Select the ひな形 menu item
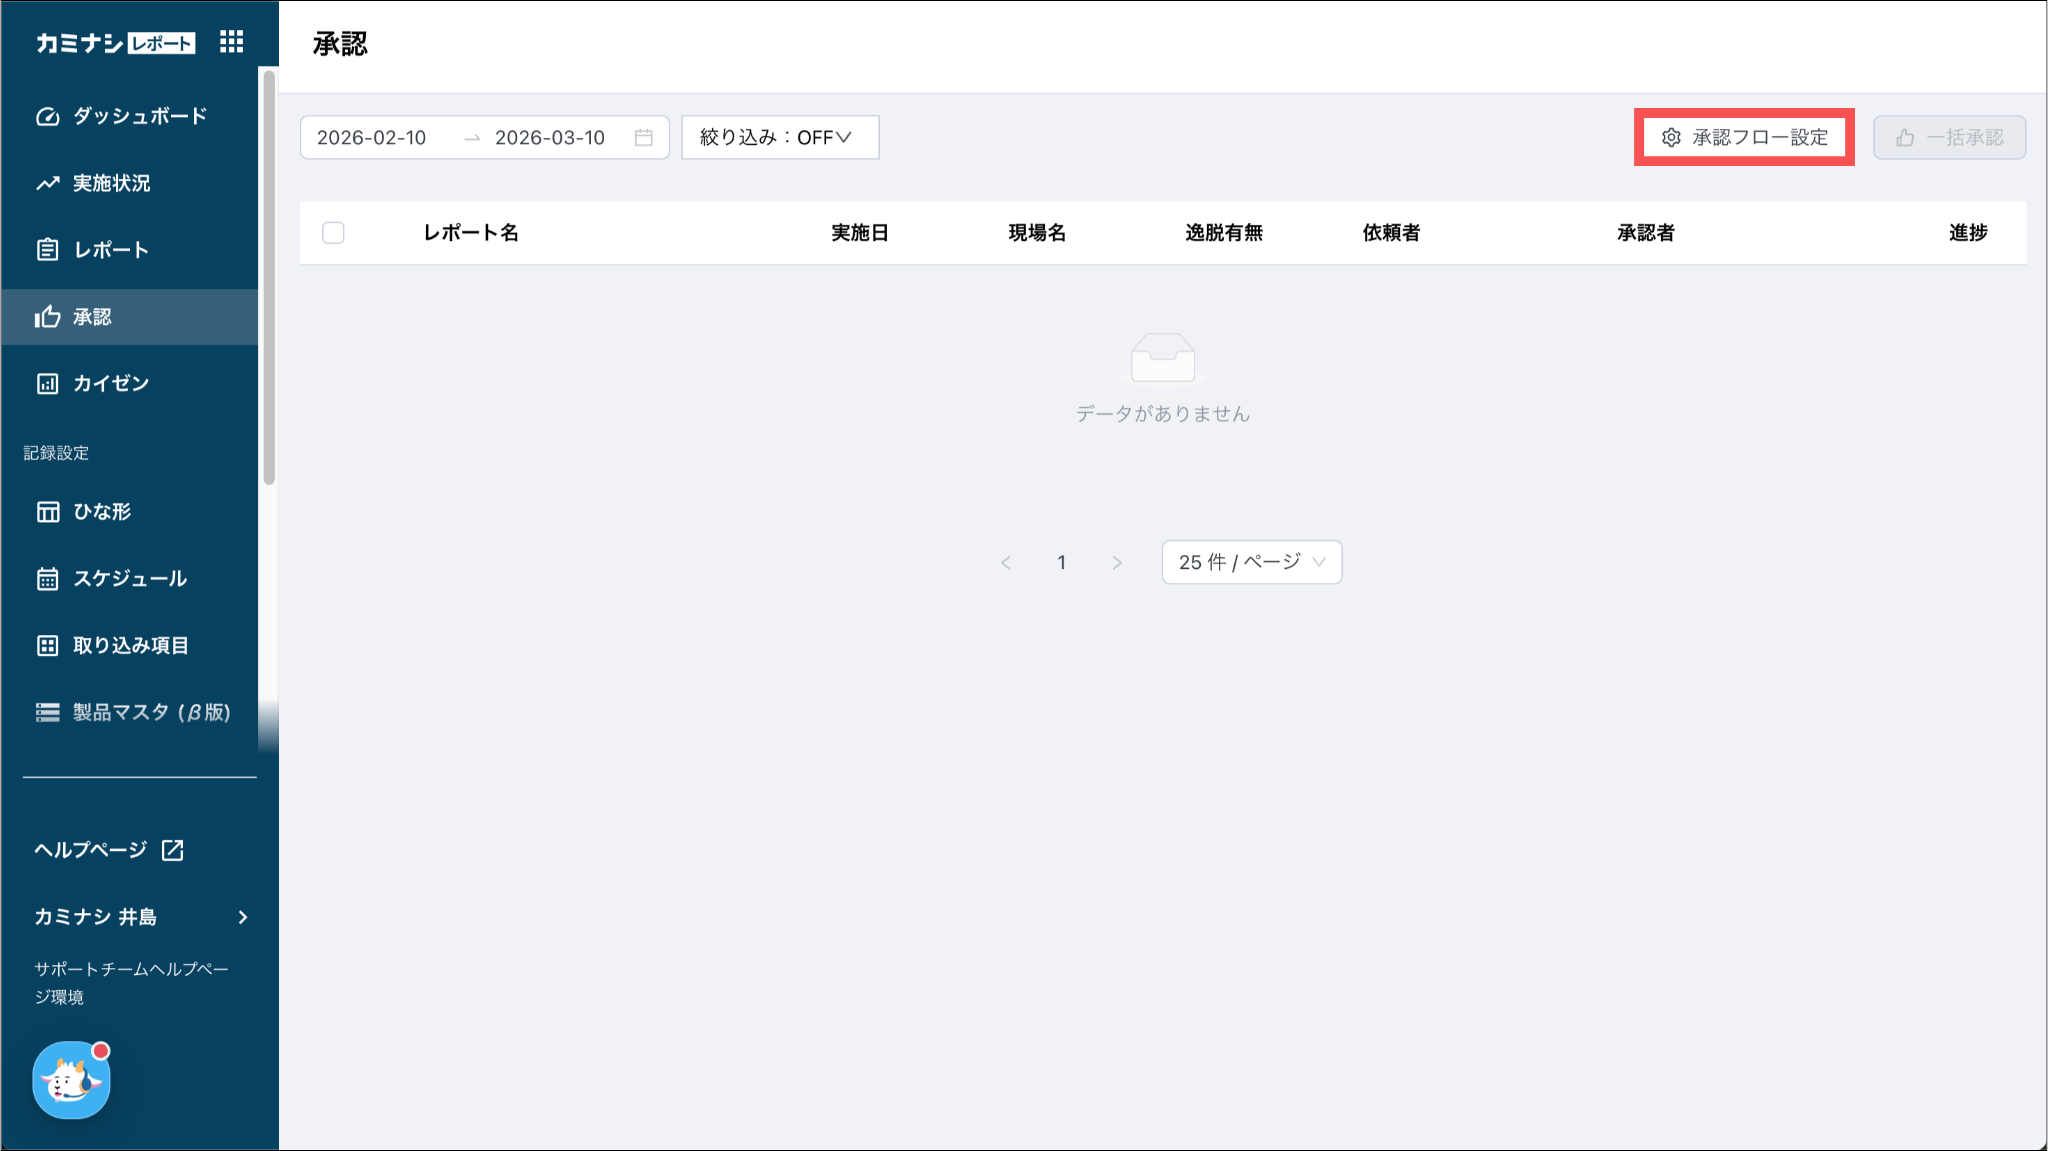The height and width of the screenshot is (1151, 2048). [x=102, y=512]
